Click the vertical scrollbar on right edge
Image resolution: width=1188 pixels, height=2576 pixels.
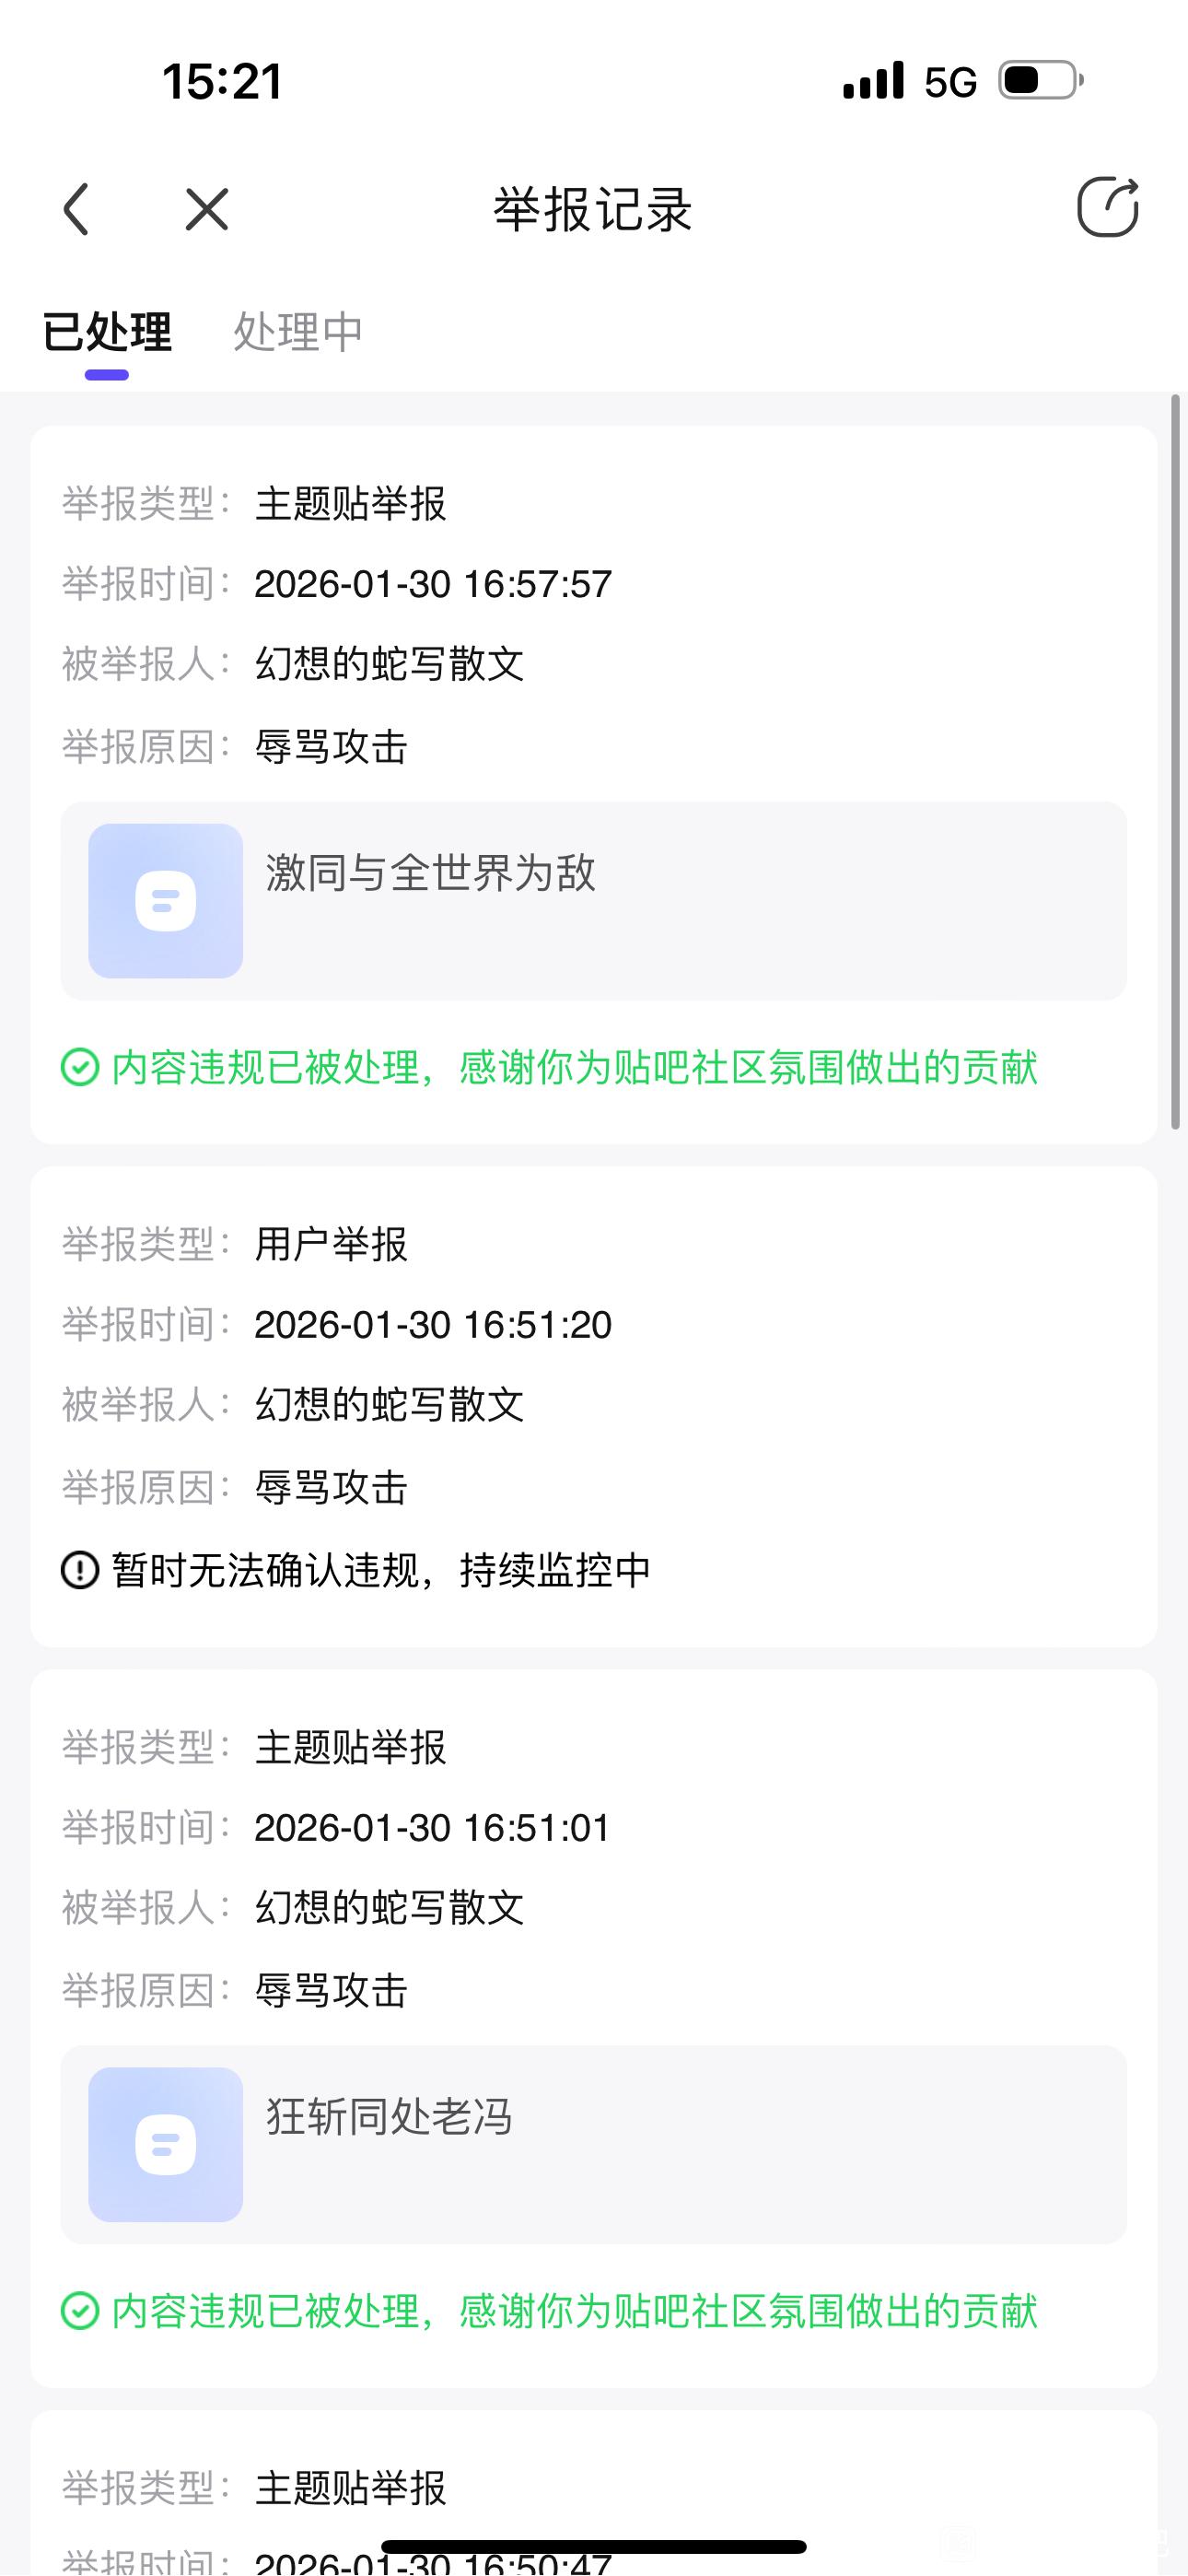click(1176, 760)
